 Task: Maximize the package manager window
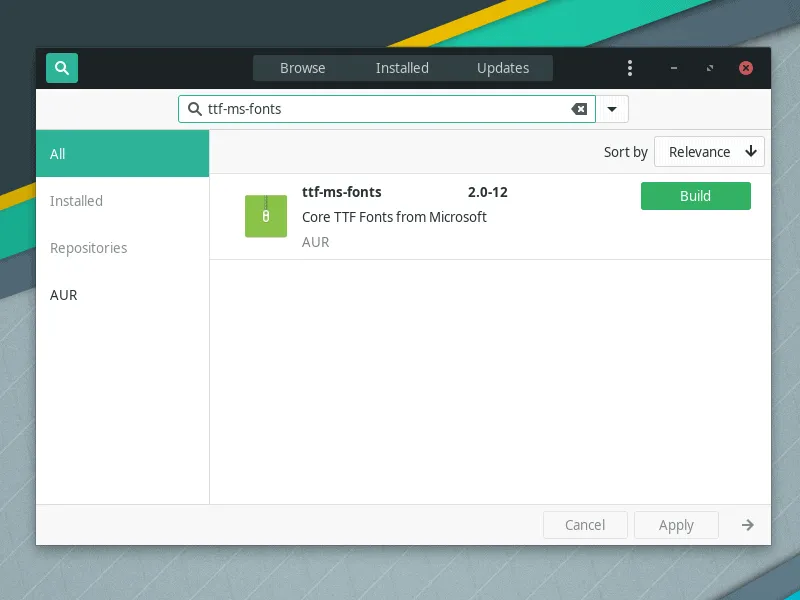coord(710,68)
